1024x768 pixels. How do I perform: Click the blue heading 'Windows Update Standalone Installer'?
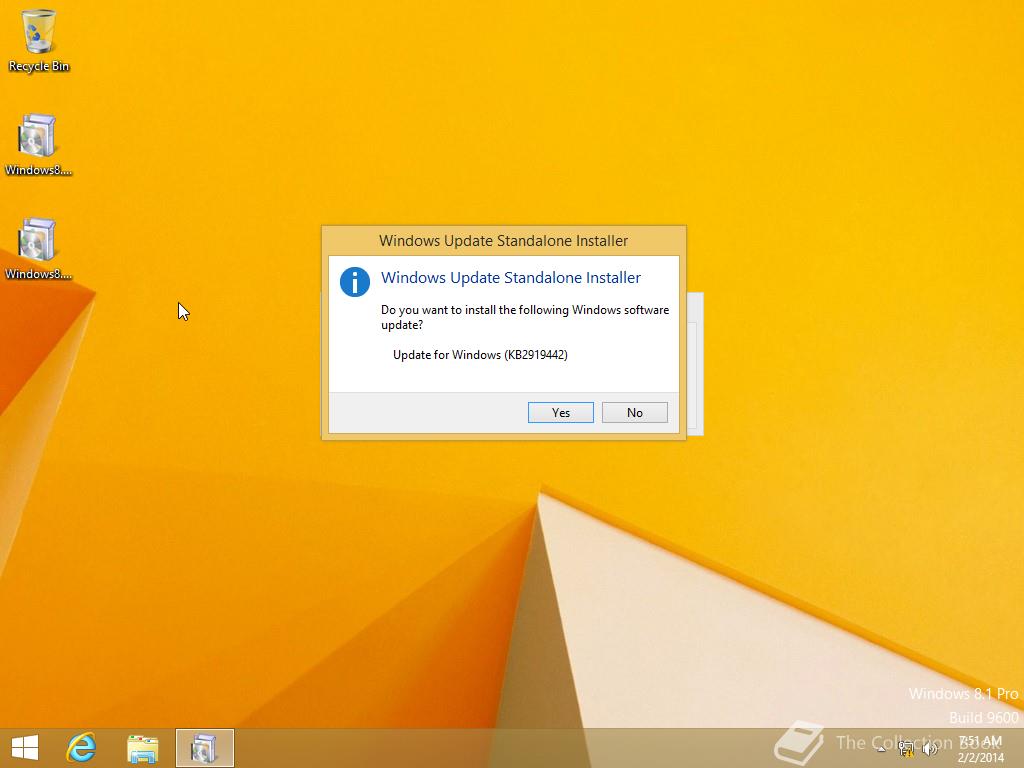click(511, 278)
